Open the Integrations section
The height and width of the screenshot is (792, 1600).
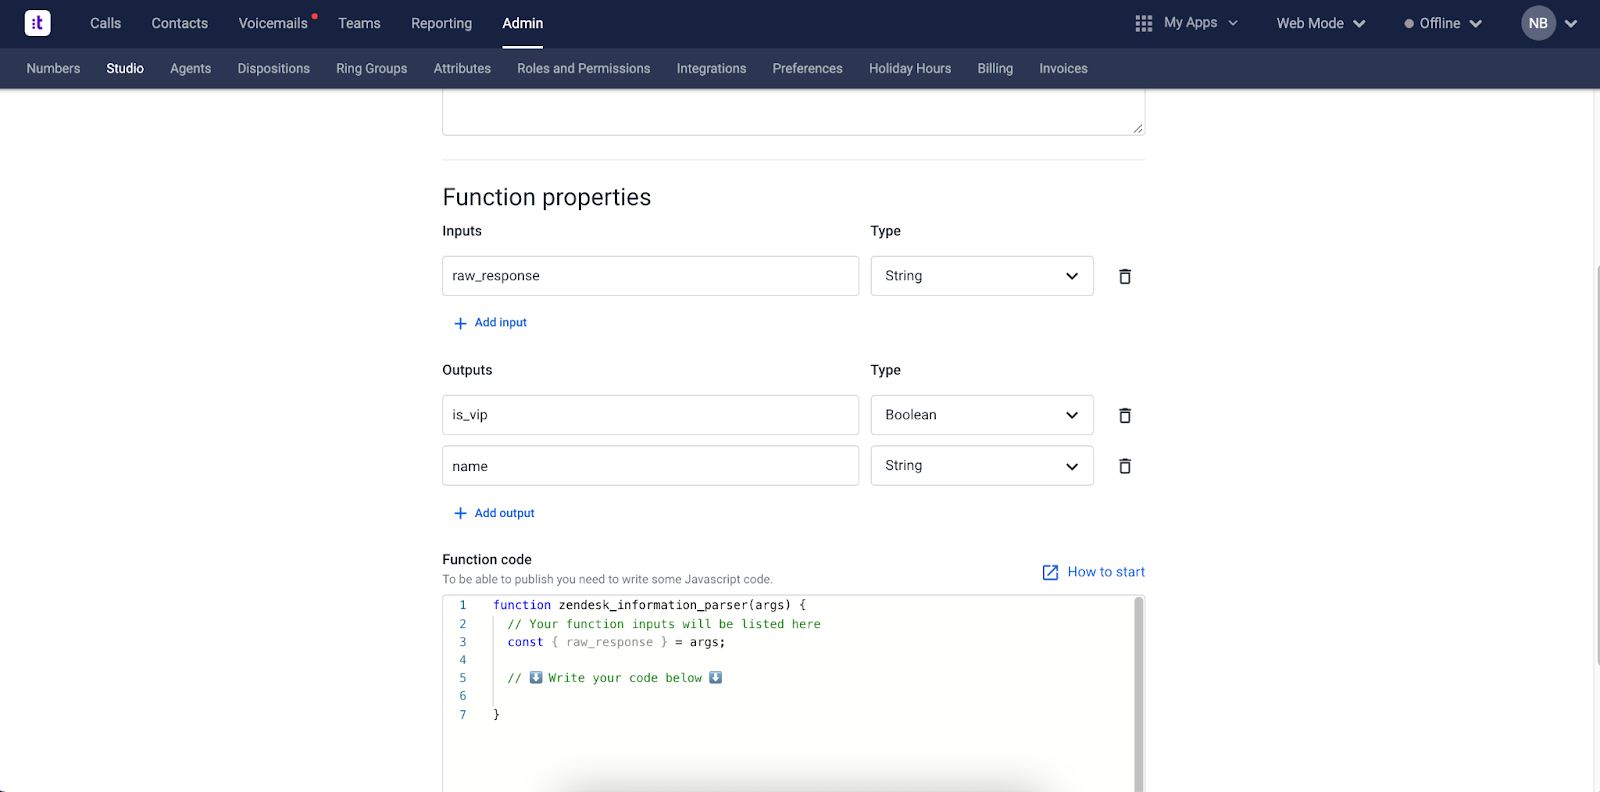711,68
